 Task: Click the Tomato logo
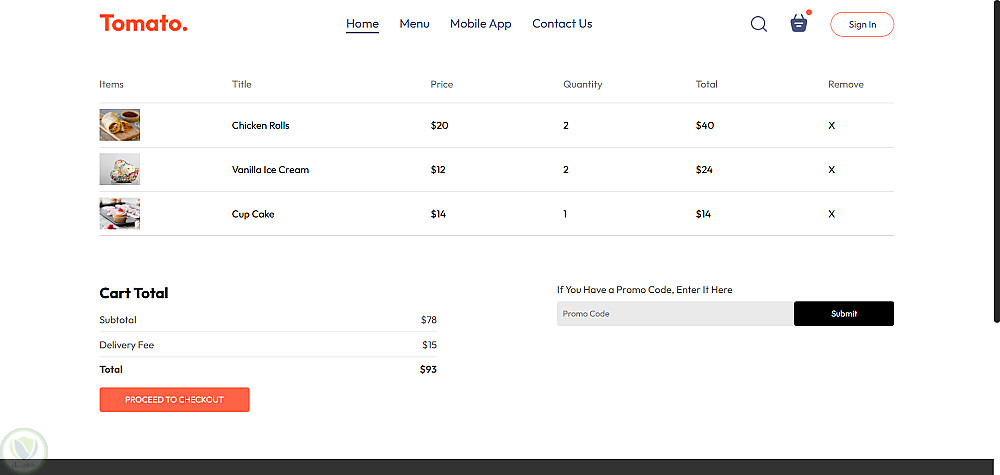tap(143, 23)
